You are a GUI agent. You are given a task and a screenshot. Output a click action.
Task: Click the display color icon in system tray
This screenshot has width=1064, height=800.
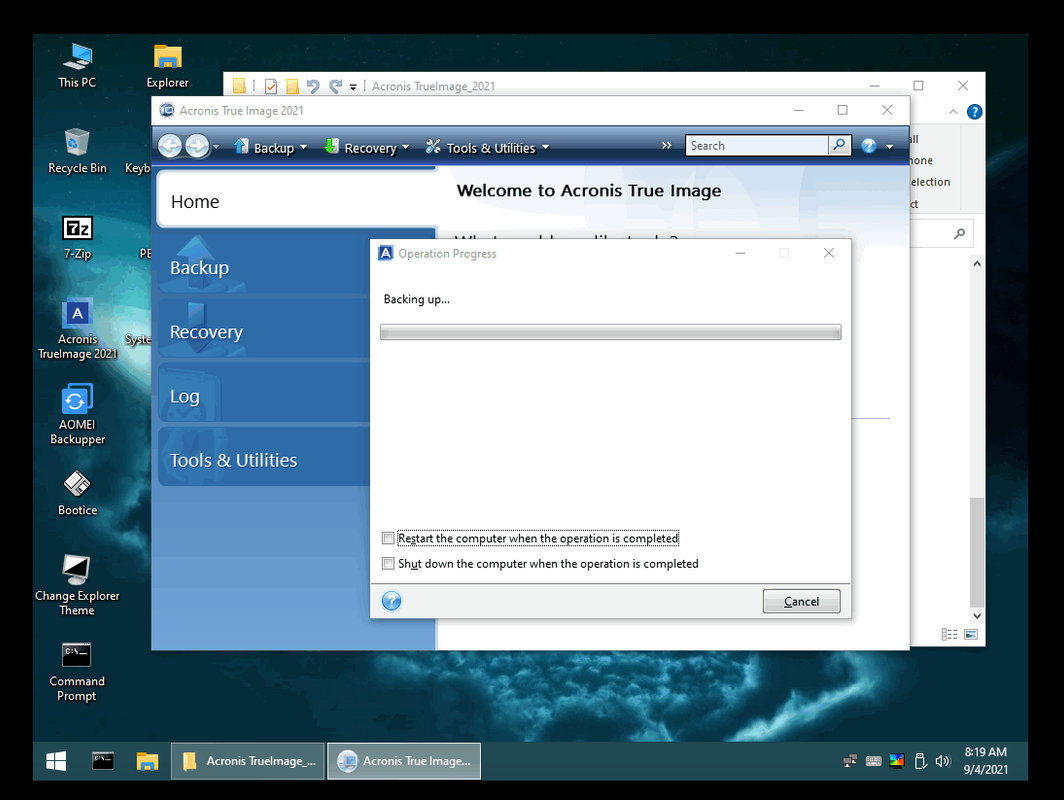coord(896,761)
